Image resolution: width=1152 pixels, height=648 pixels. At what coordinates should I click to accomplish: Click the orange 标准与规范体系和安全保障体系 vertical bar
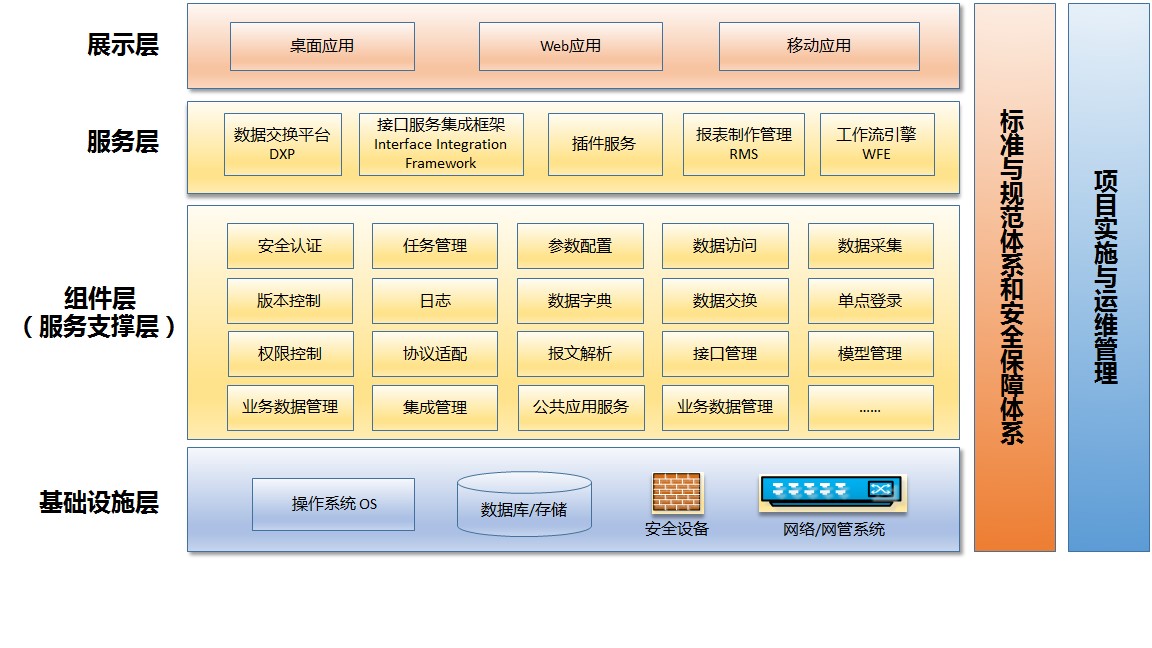pos(1014,277)
